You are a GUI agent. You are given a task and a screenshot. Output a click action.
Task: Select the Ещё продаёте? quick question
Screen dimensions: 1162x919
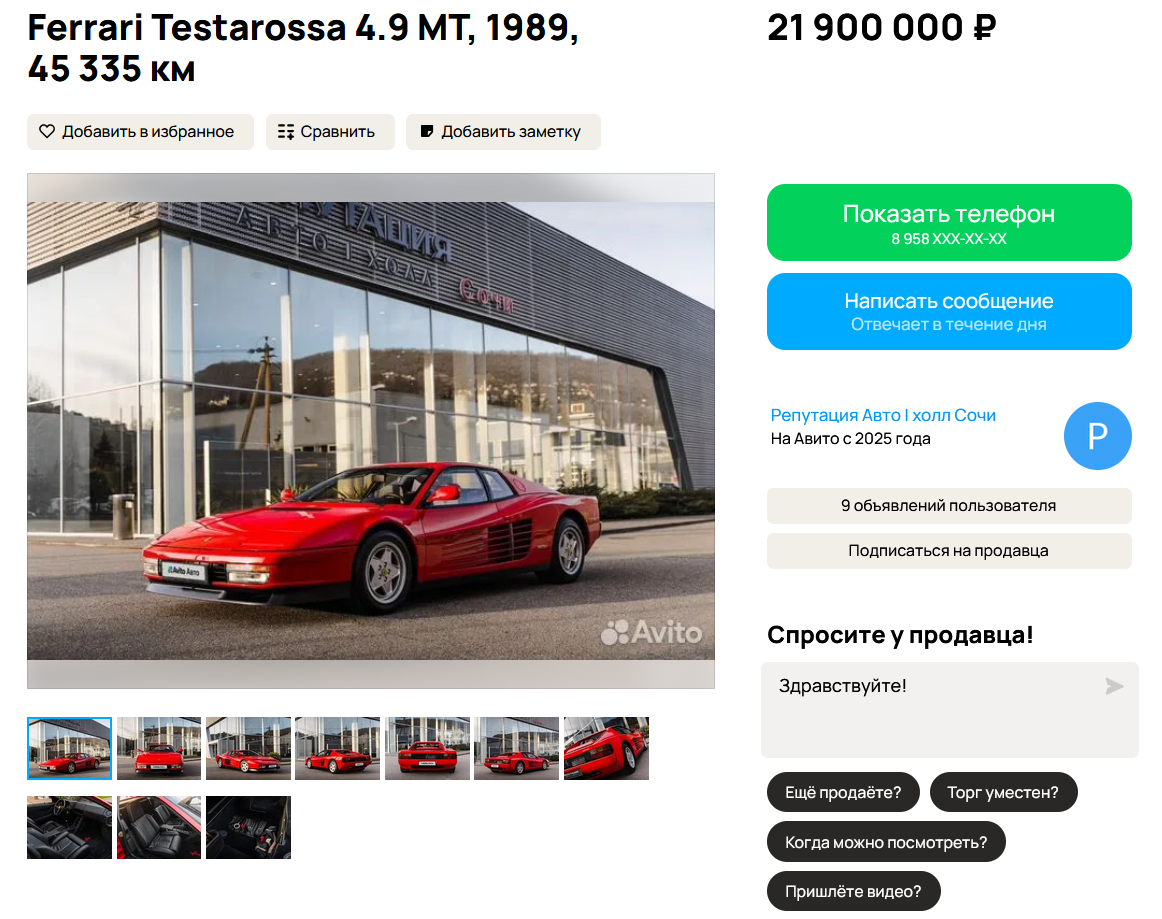click(843, 792)
